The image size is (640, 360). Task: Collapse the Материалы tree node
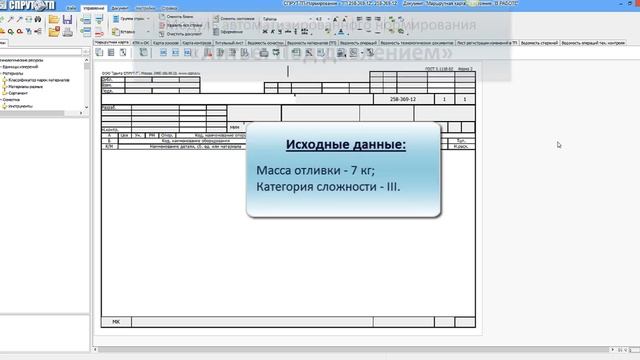(1, 73)
